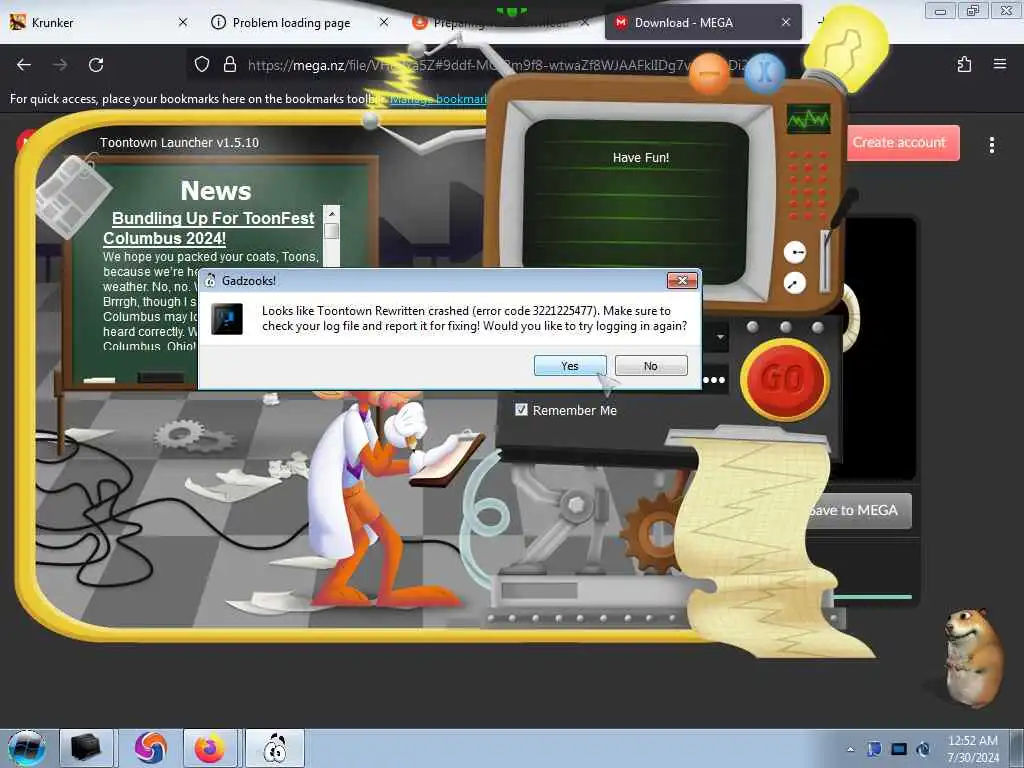Screen dimensions: 1024x768
Task: Click Save to MEGA button
Action: (x=858, y=510)
